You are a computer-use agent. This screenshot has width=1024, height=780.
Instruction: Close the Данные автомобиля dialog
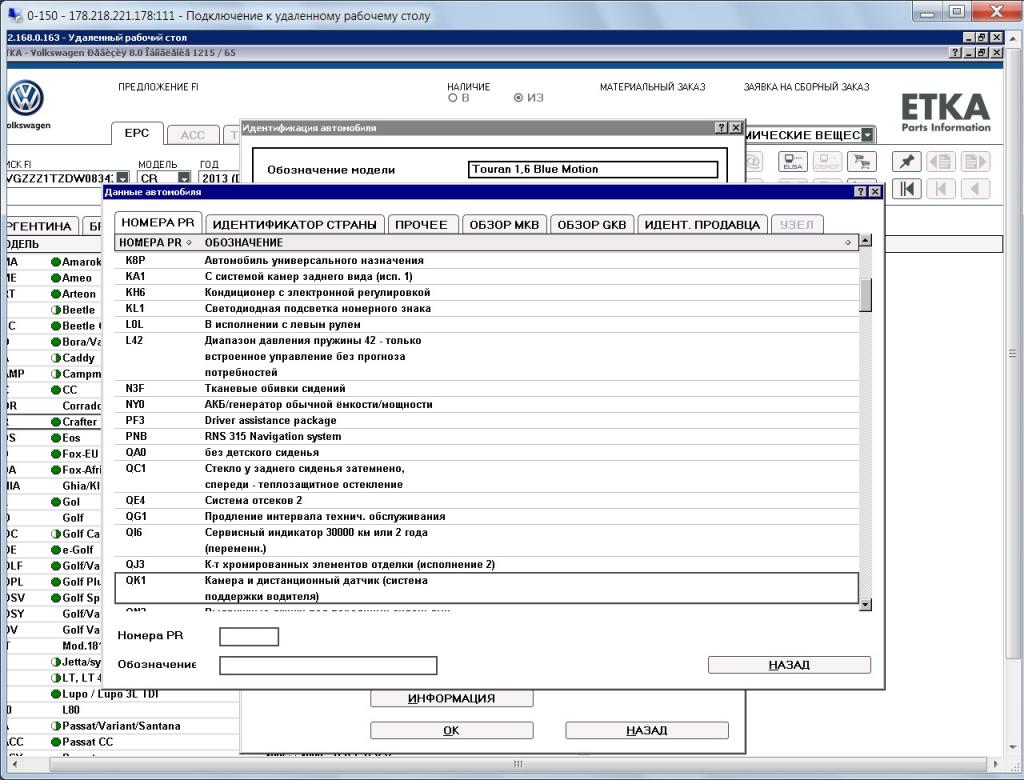875,191
